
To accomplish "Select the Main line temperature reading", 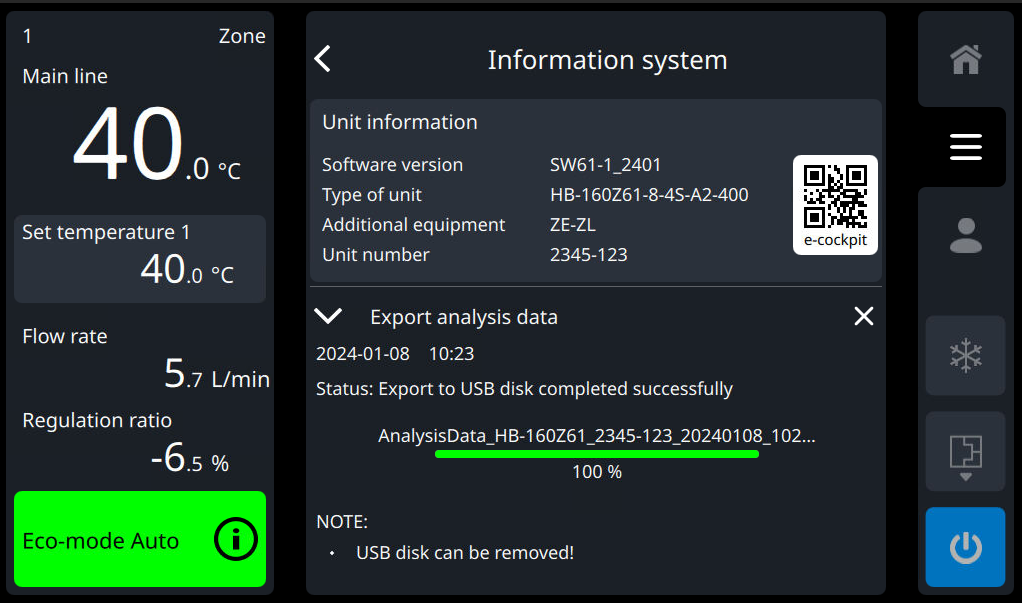I will point(156,146).
